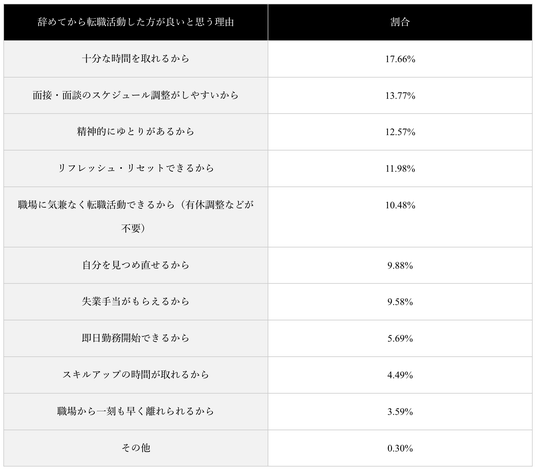Click the 11.98% percentage
Image resolution: width=536 pixels, height=469 pixels.
click(x=400, y=169)
